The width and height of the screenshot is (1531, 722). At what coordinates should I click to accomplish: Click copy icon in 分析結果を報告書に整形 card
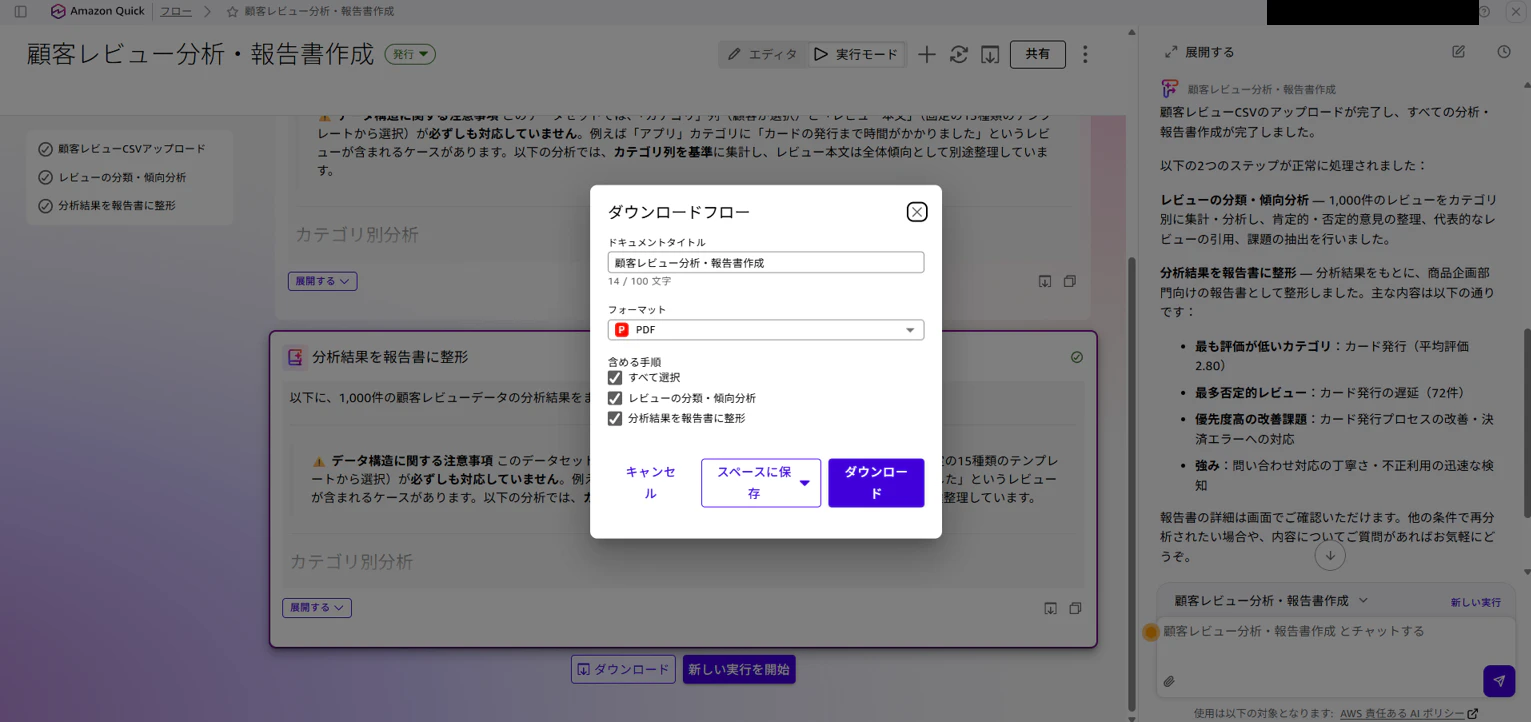tap(1075, 608)
